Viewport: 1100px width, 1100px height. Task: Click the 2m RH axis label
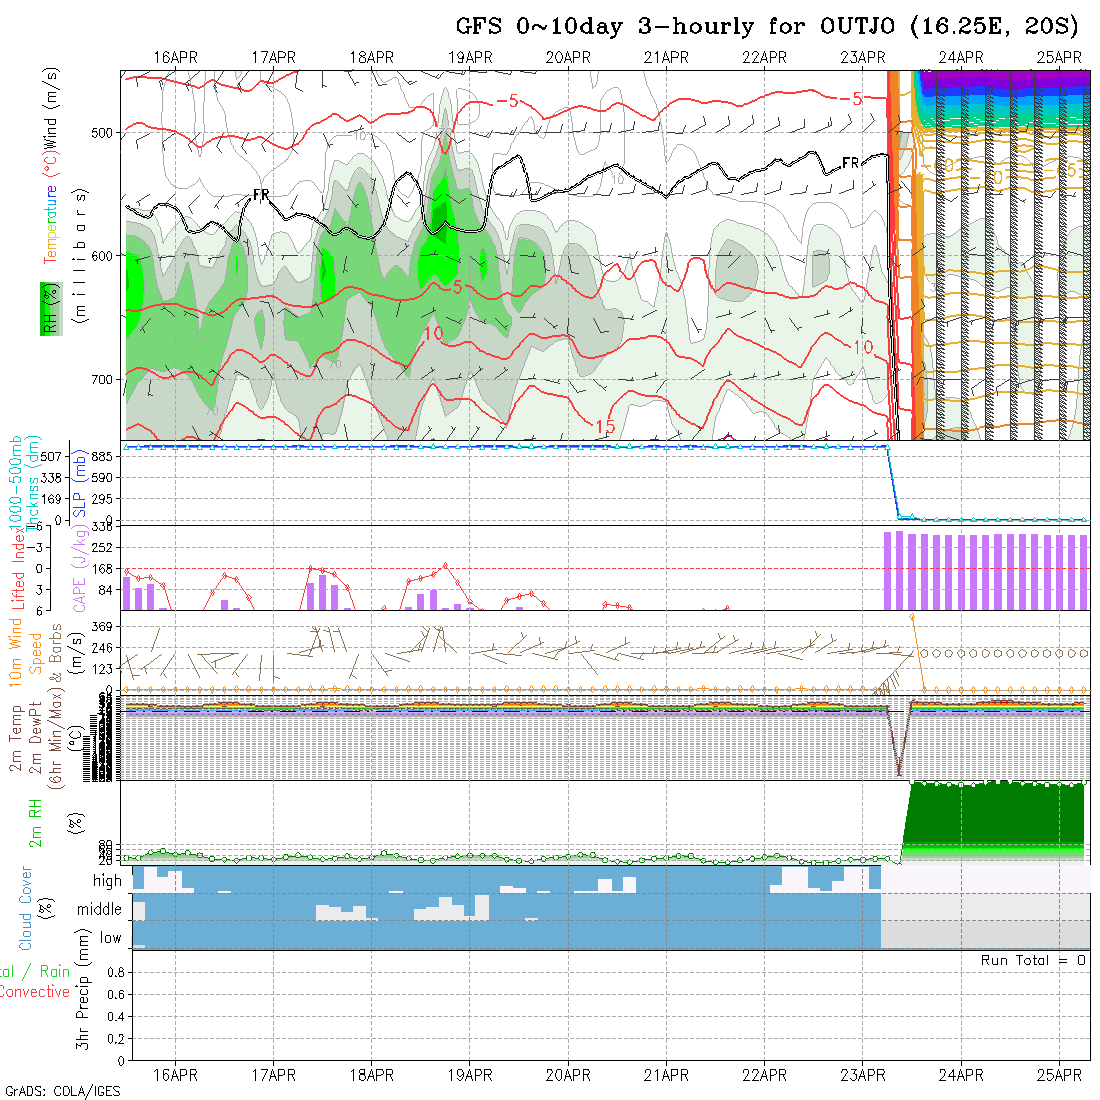pyautogui.click(x=34, y=822)
